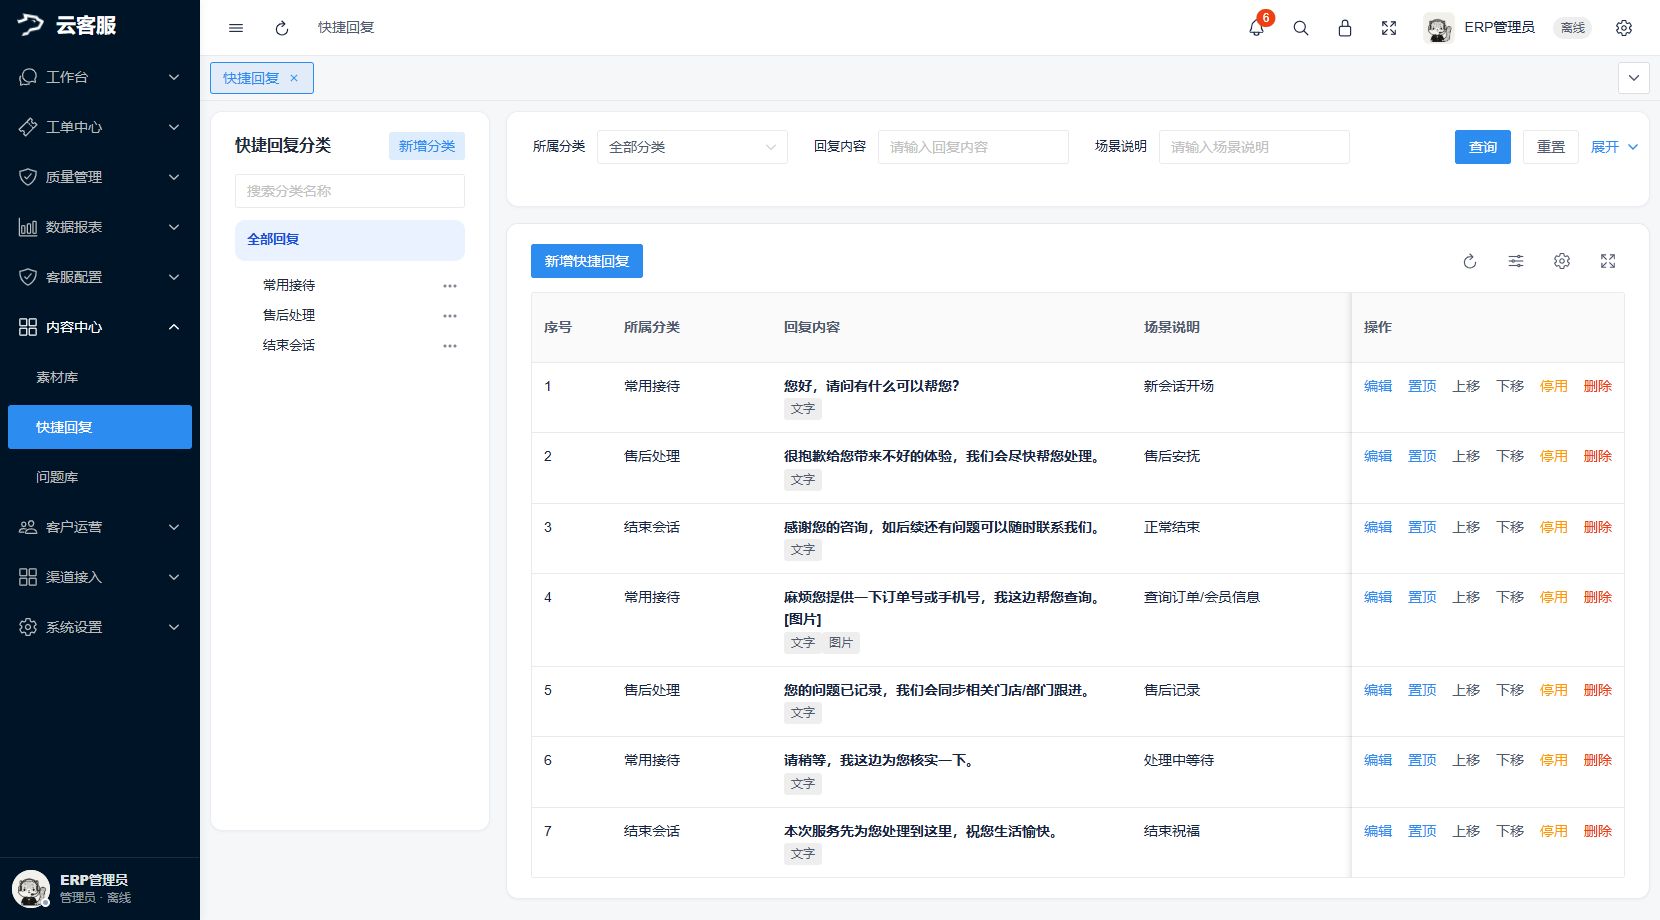The width and height of the screenshot is (1660, 920).
Task: Click the page refresh icon in header
Action: (282, 28)
